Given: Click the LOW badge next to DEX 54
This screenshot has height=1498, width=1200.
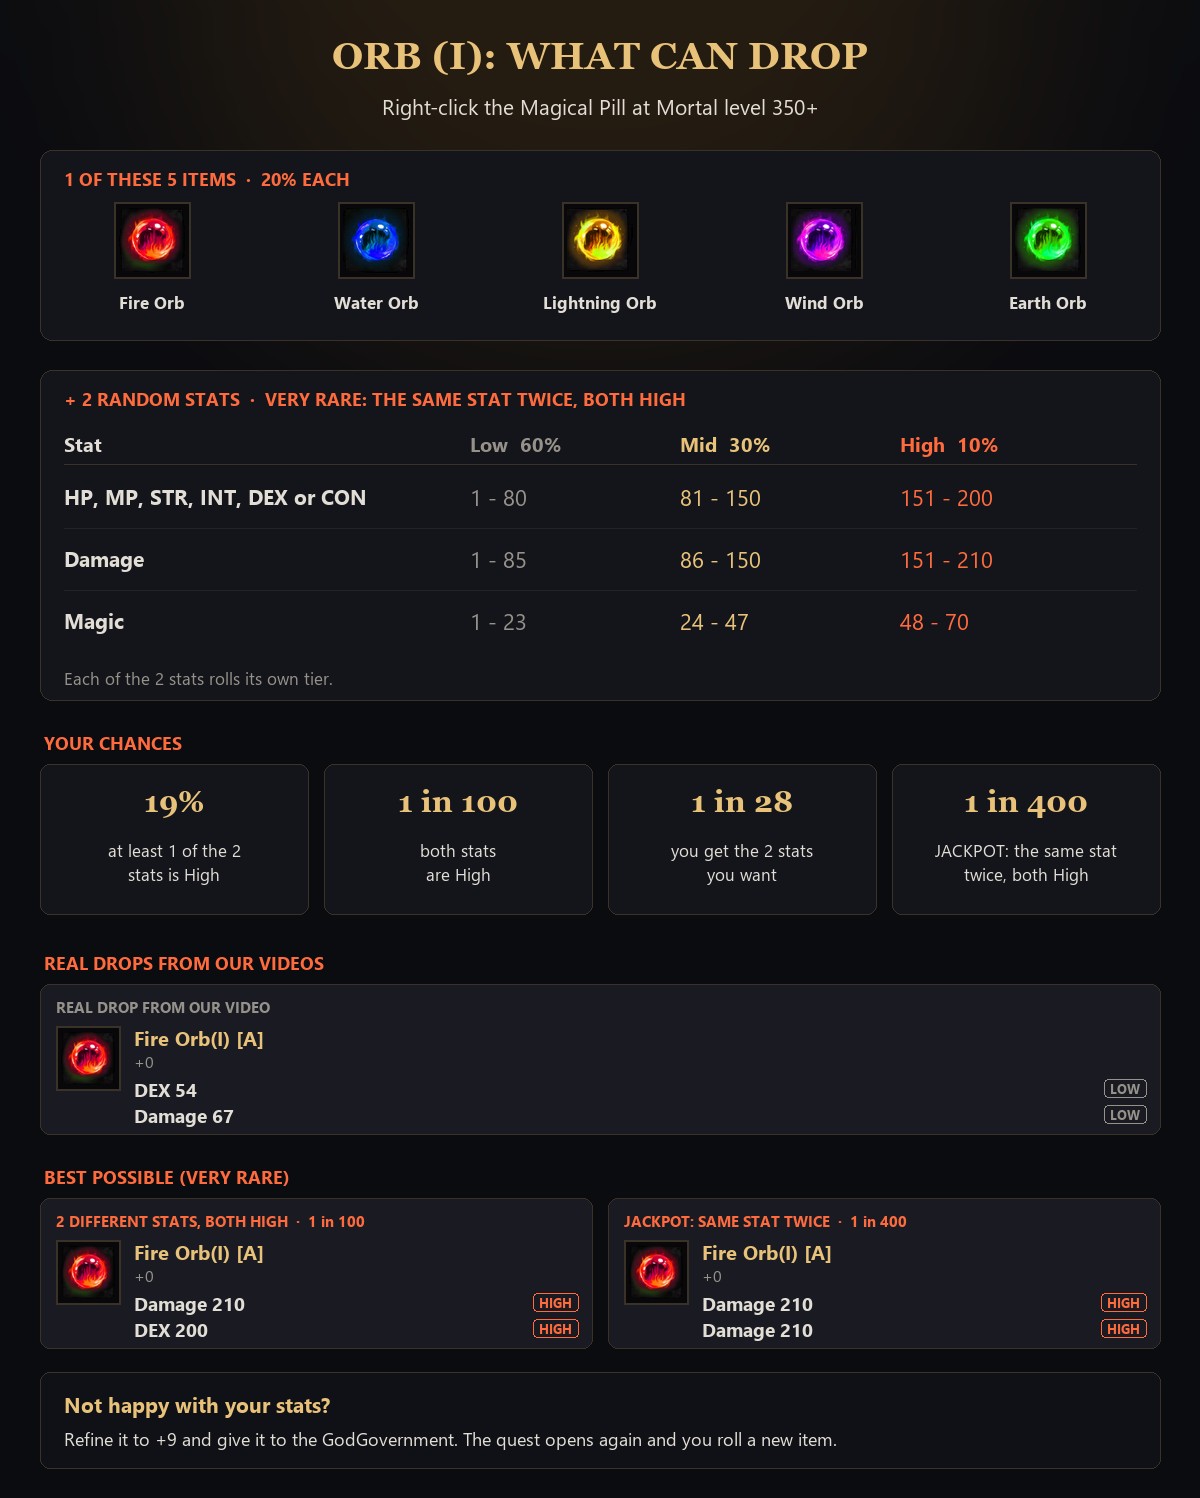Looking at the screenshot, I should pyautogui.click(x=1125, y=1089).
